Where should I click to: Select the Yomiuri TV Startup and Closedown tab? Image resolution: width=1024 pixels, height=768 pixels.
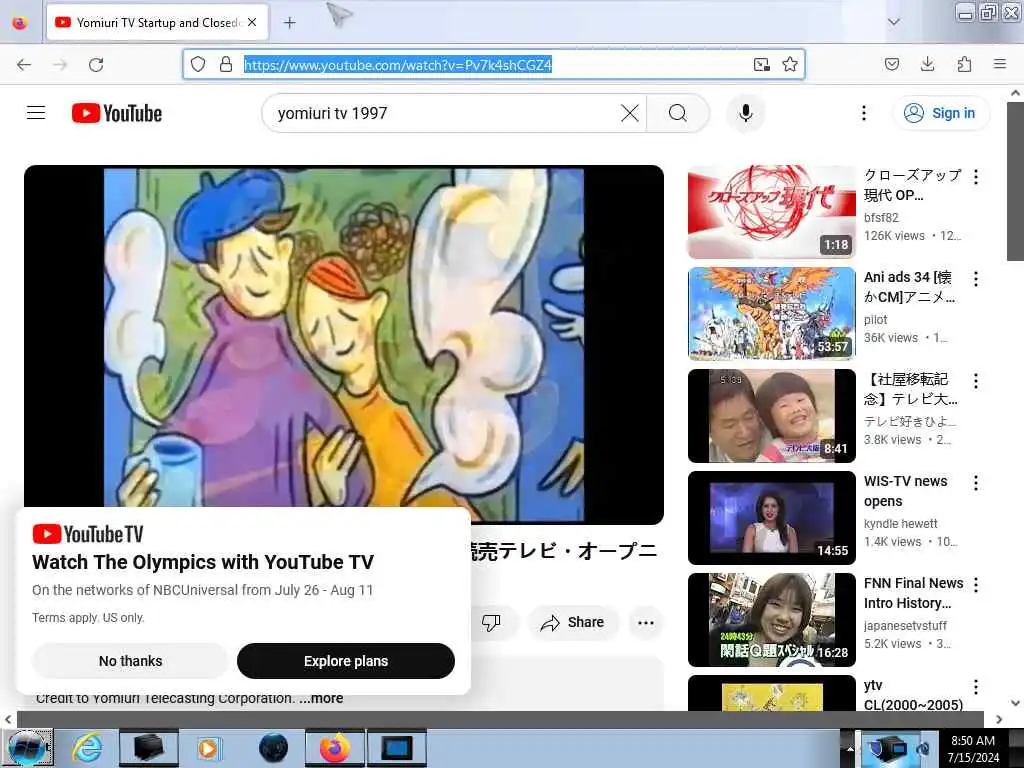pyautogui.click(x=157, y=23)
